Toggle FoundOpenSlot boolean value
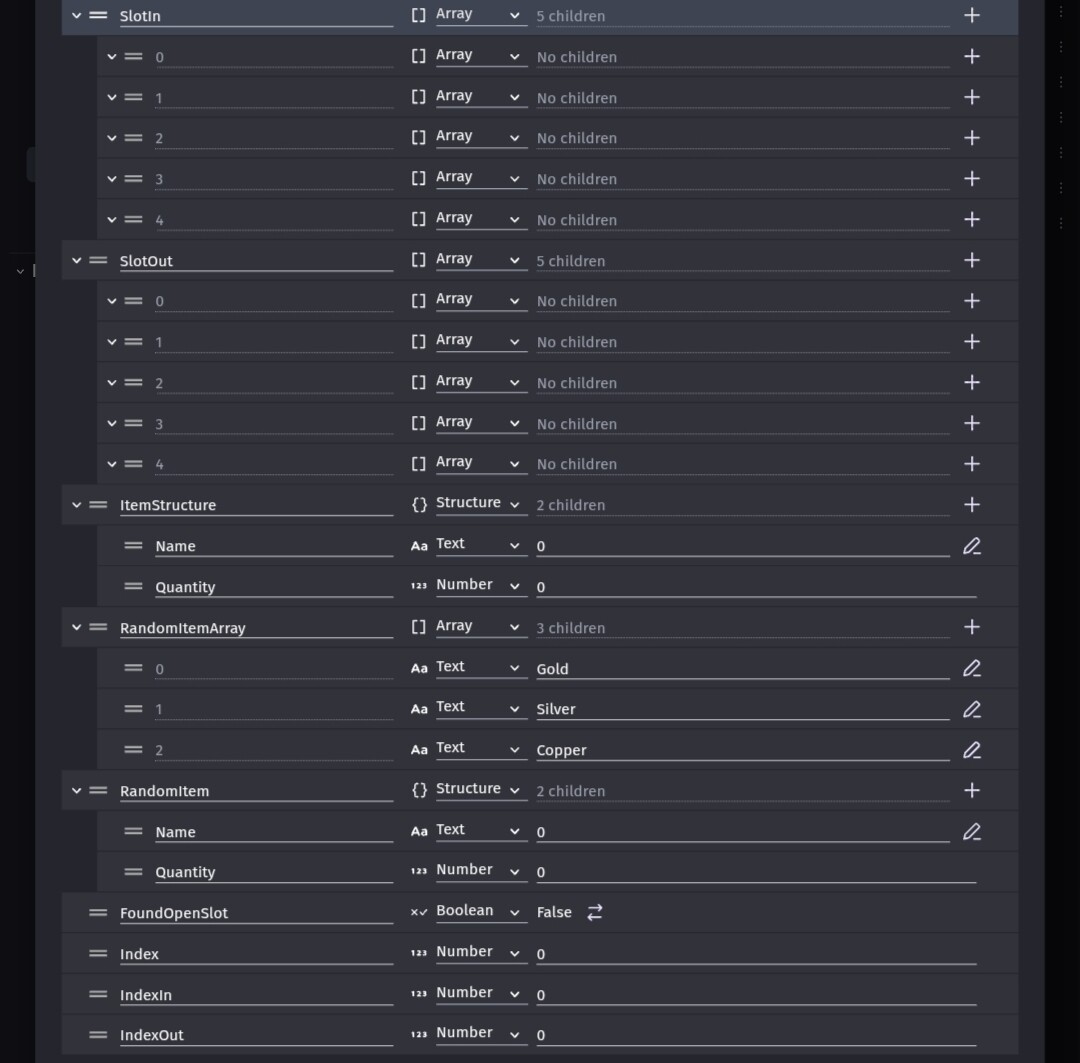 (x=595, y=912)
